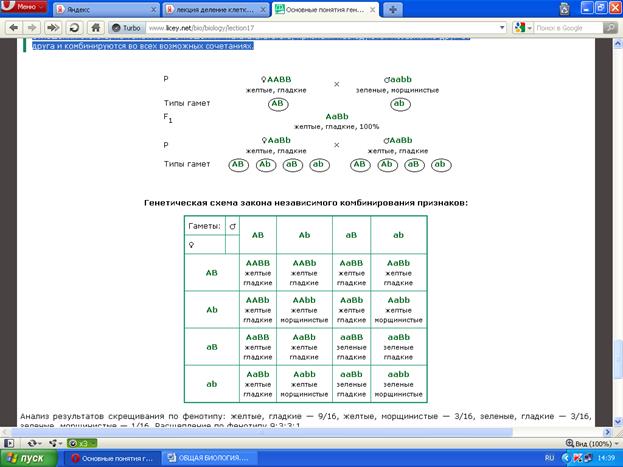Click the vertical scrollbar up arrow
The width and height of the screenshot is (623, 467).
click(618, 43)
